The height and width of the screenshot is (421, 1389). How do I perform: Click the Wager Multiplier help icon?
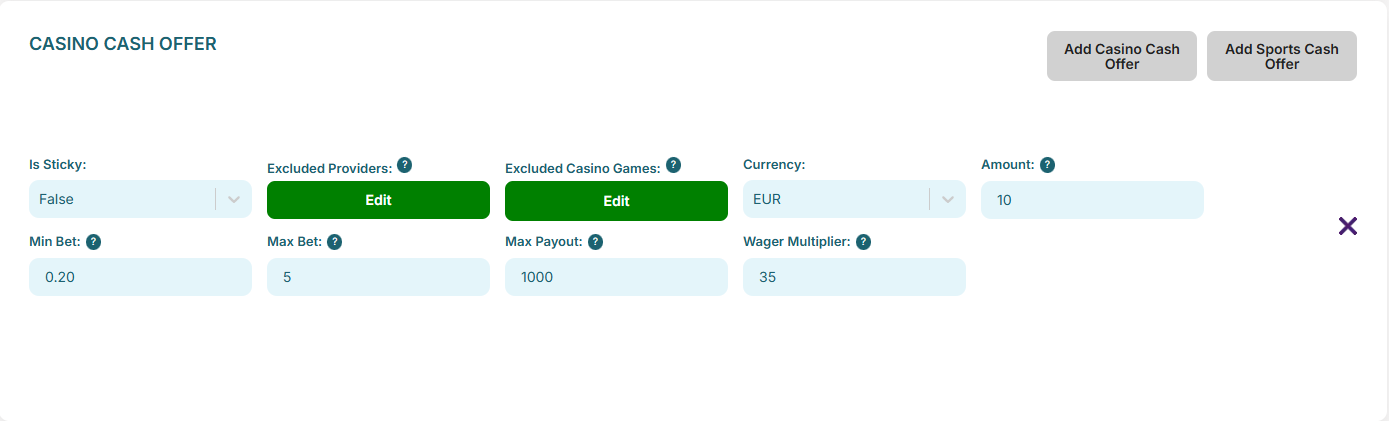point(863,242)
